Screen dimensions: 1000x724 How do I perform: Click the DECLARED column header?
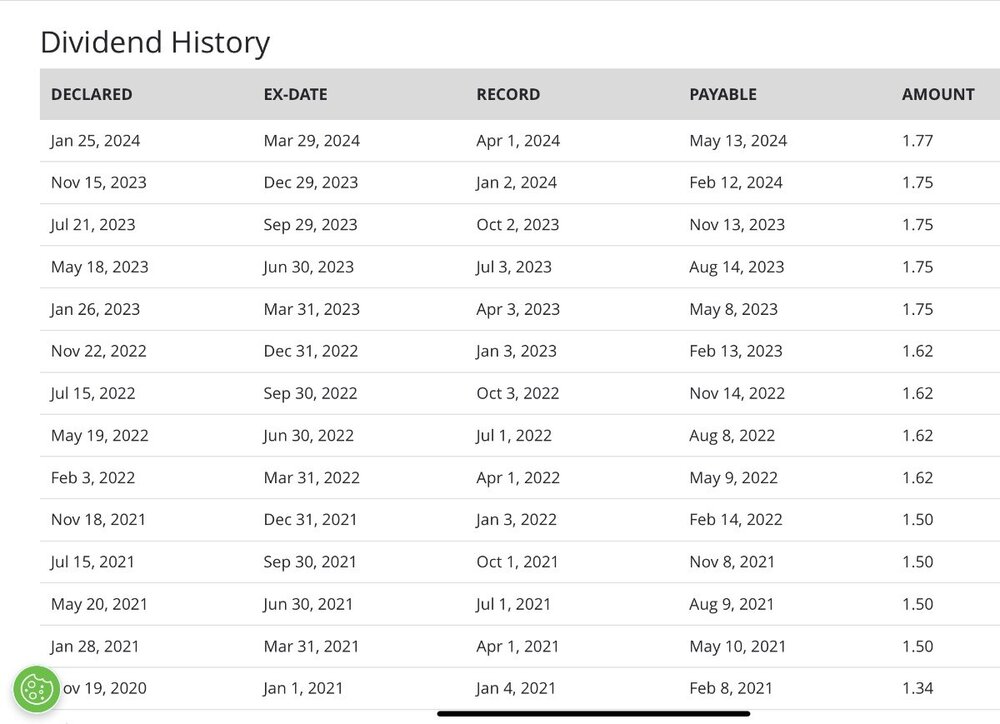point(92,94)
